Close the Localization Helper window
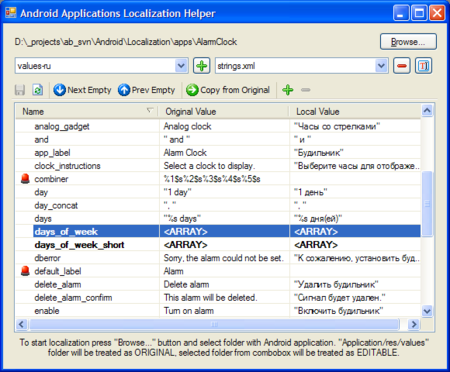The width and height of the screenshot is (450, 372). [437, 13]
